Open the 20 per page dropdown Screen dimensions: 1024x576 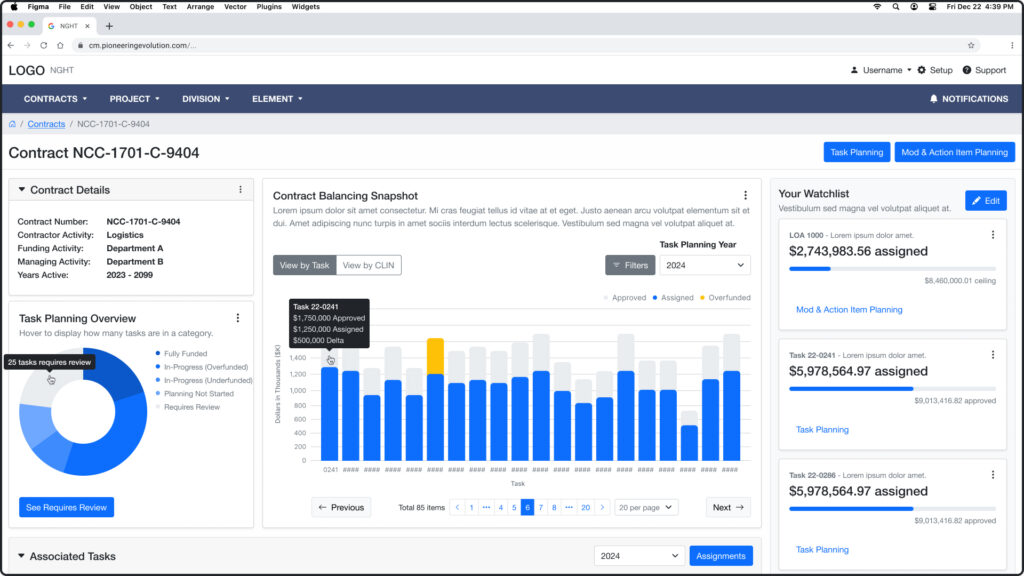[x=646, y=507]
